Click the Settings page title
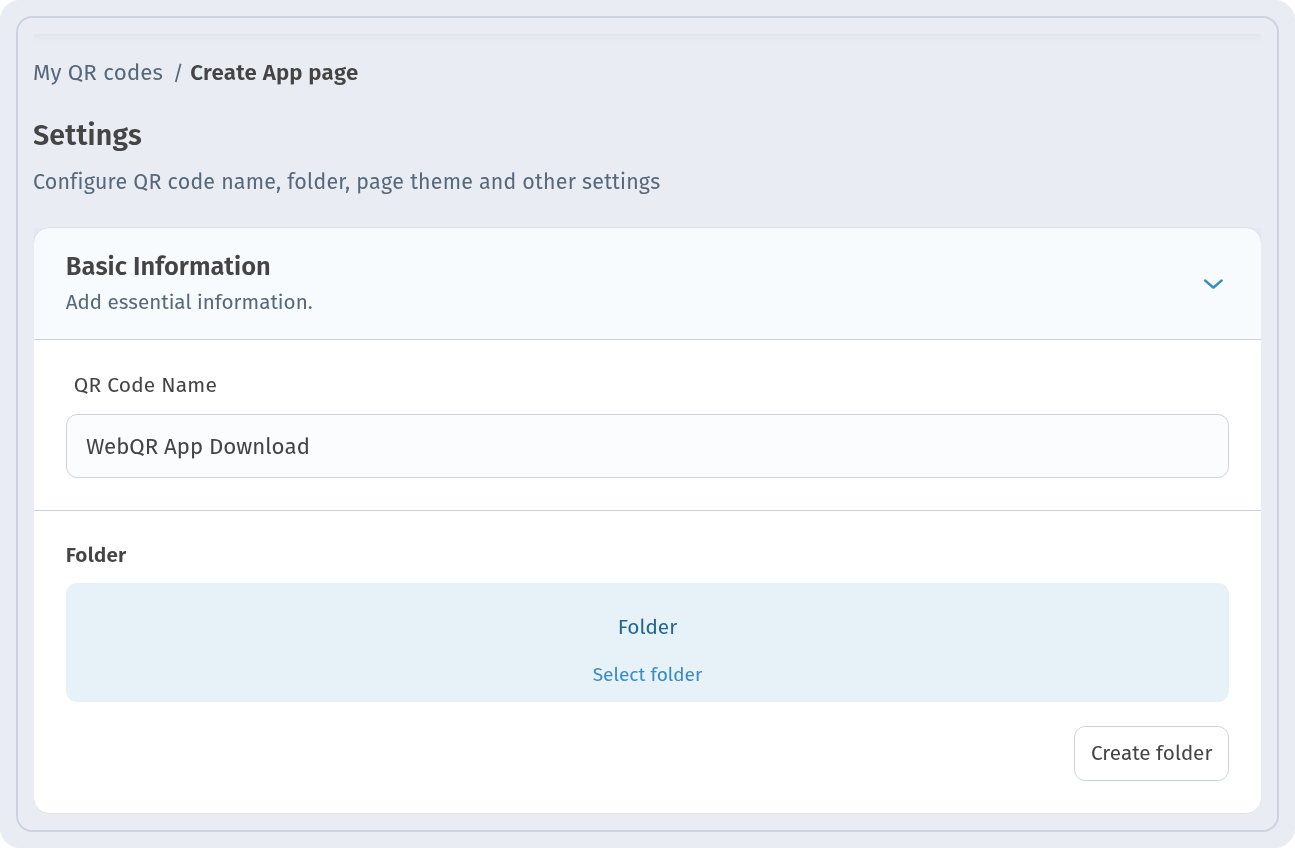Image resolution: width=1295 pixels, height=848 pixels. coord(87,135)
